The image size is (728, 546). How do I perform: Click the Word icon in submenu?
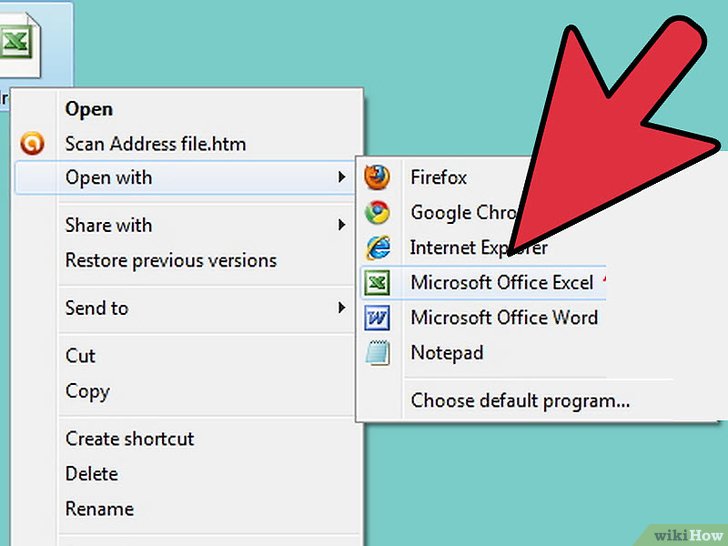coord(377,318)
